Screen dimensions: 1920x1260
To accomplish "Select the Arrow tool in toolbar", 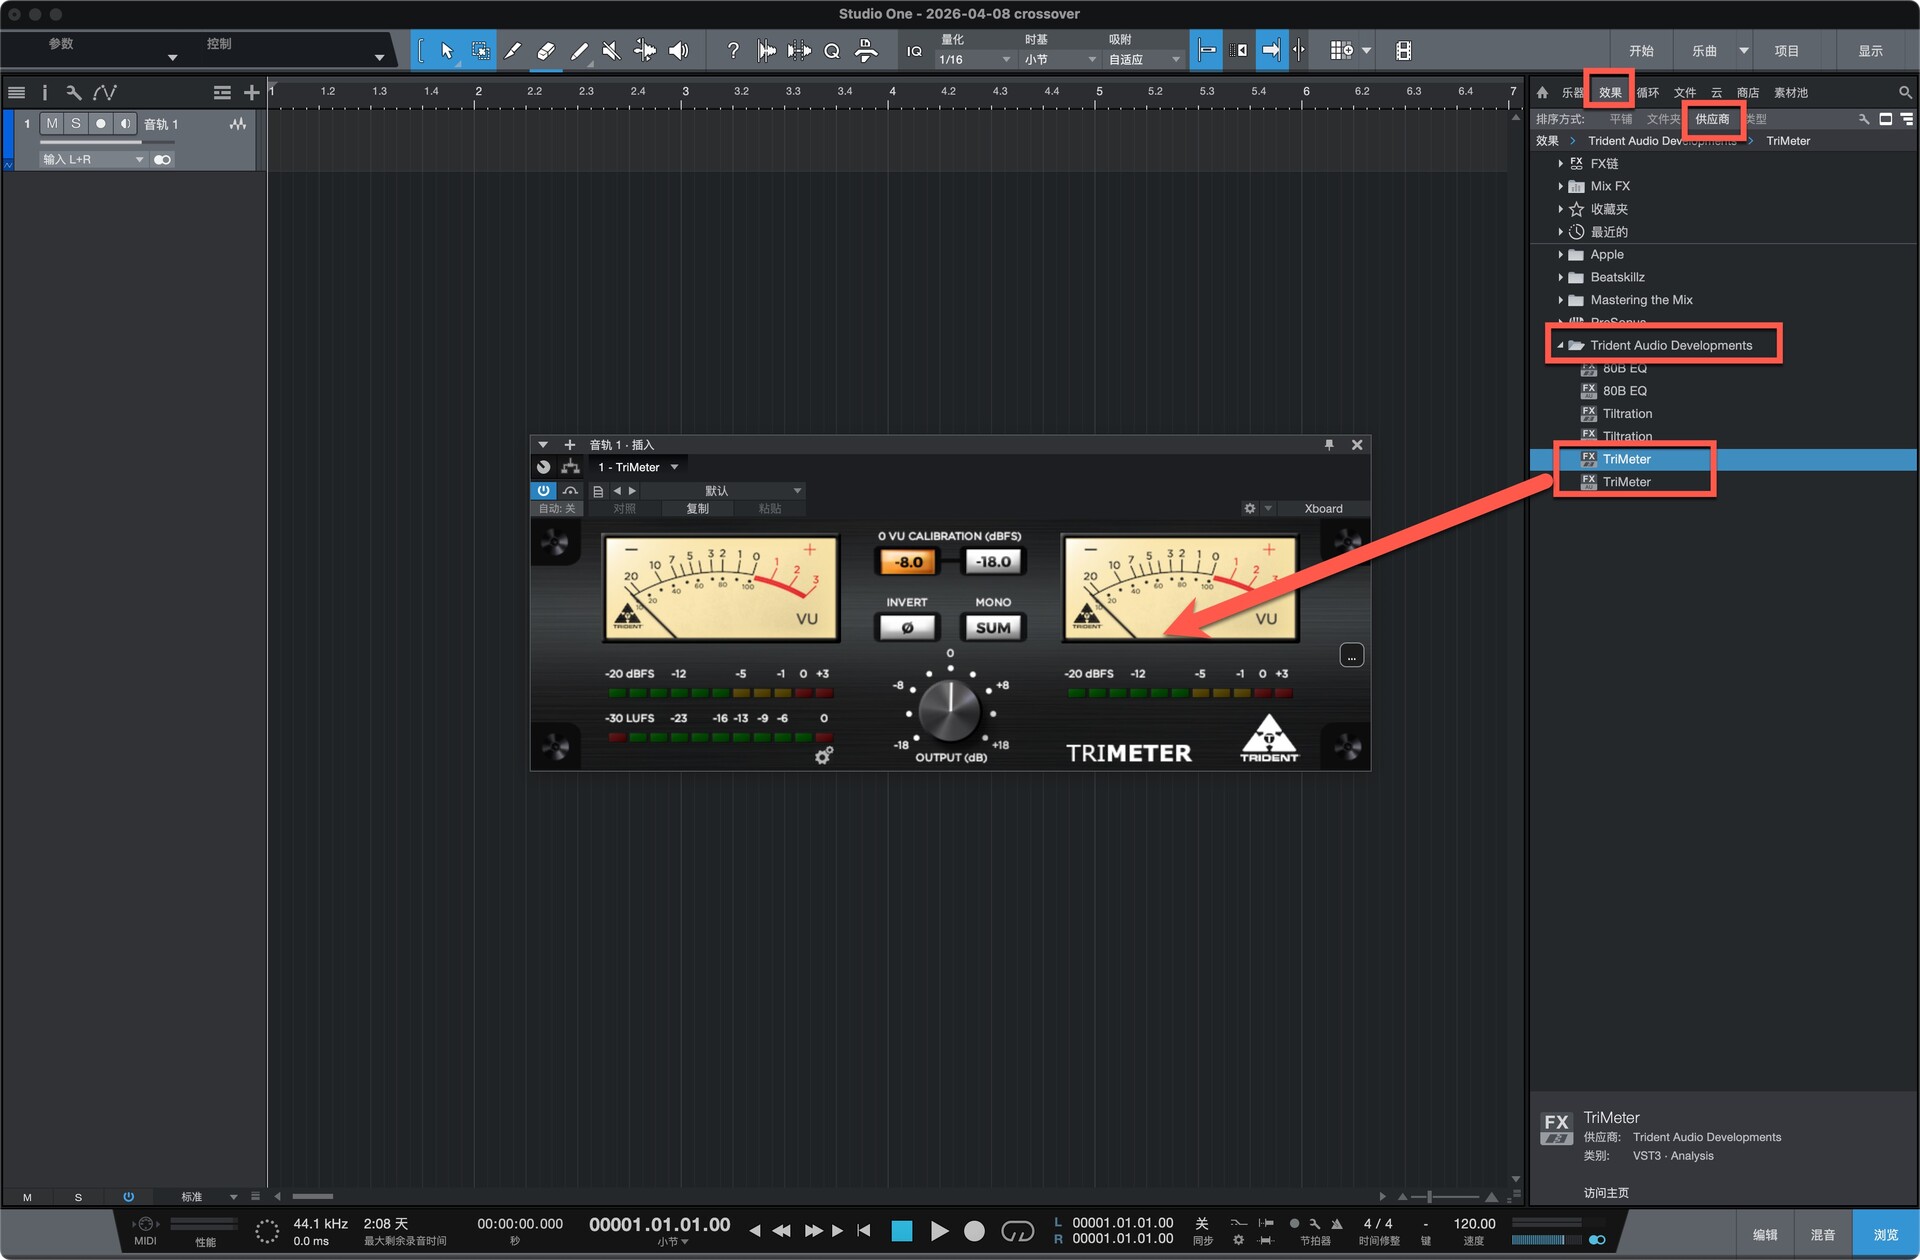I will pos(447,51).
